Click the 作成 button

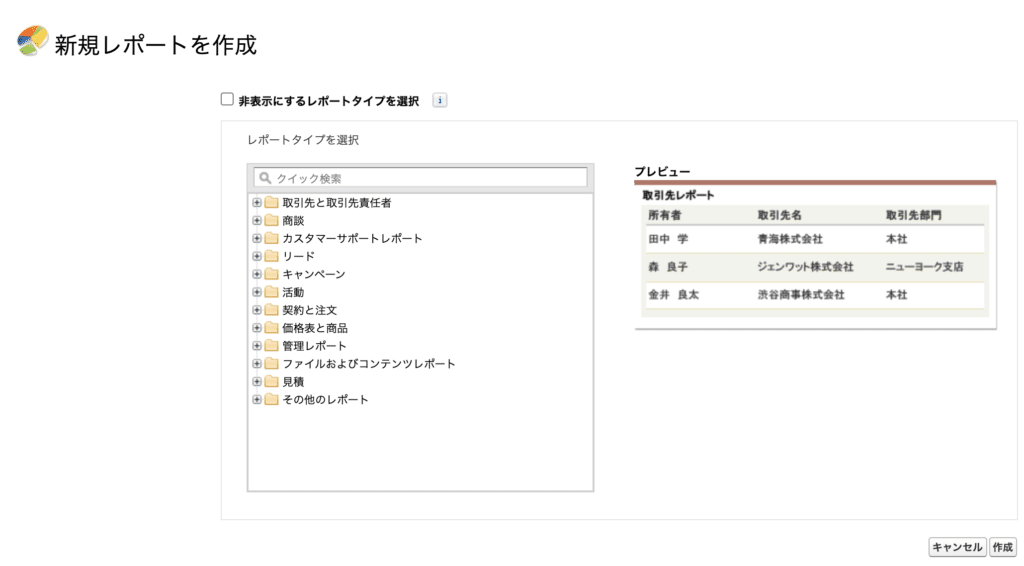tap(1002, 547)
